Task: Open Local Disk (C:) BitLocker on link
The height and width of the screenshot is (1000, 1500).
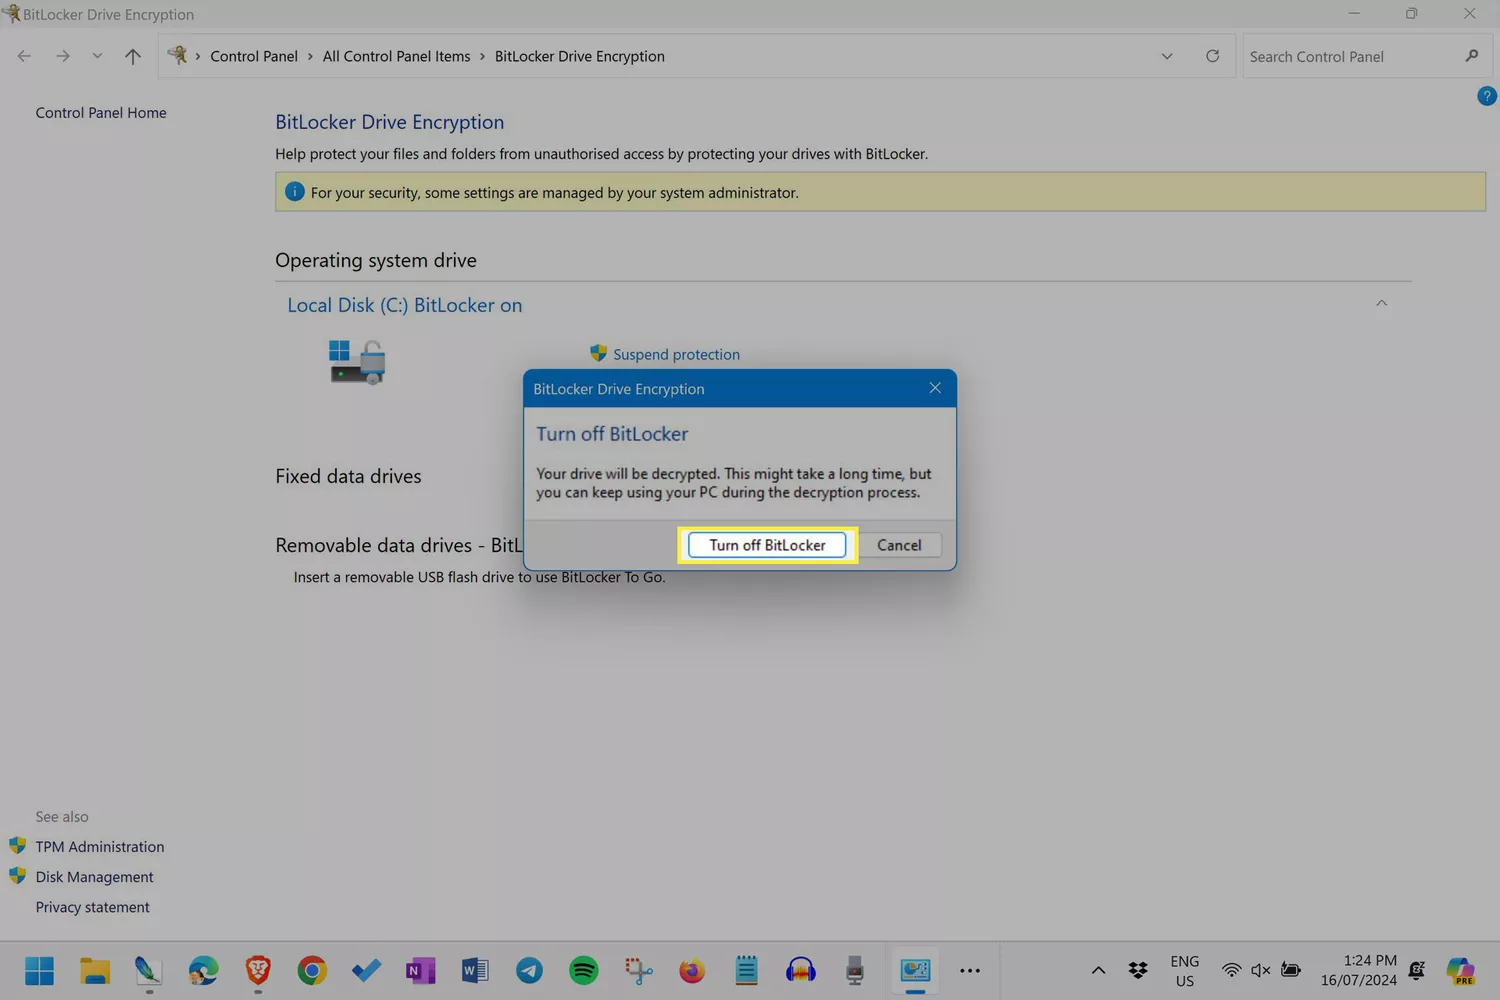Action: point(404,305)
